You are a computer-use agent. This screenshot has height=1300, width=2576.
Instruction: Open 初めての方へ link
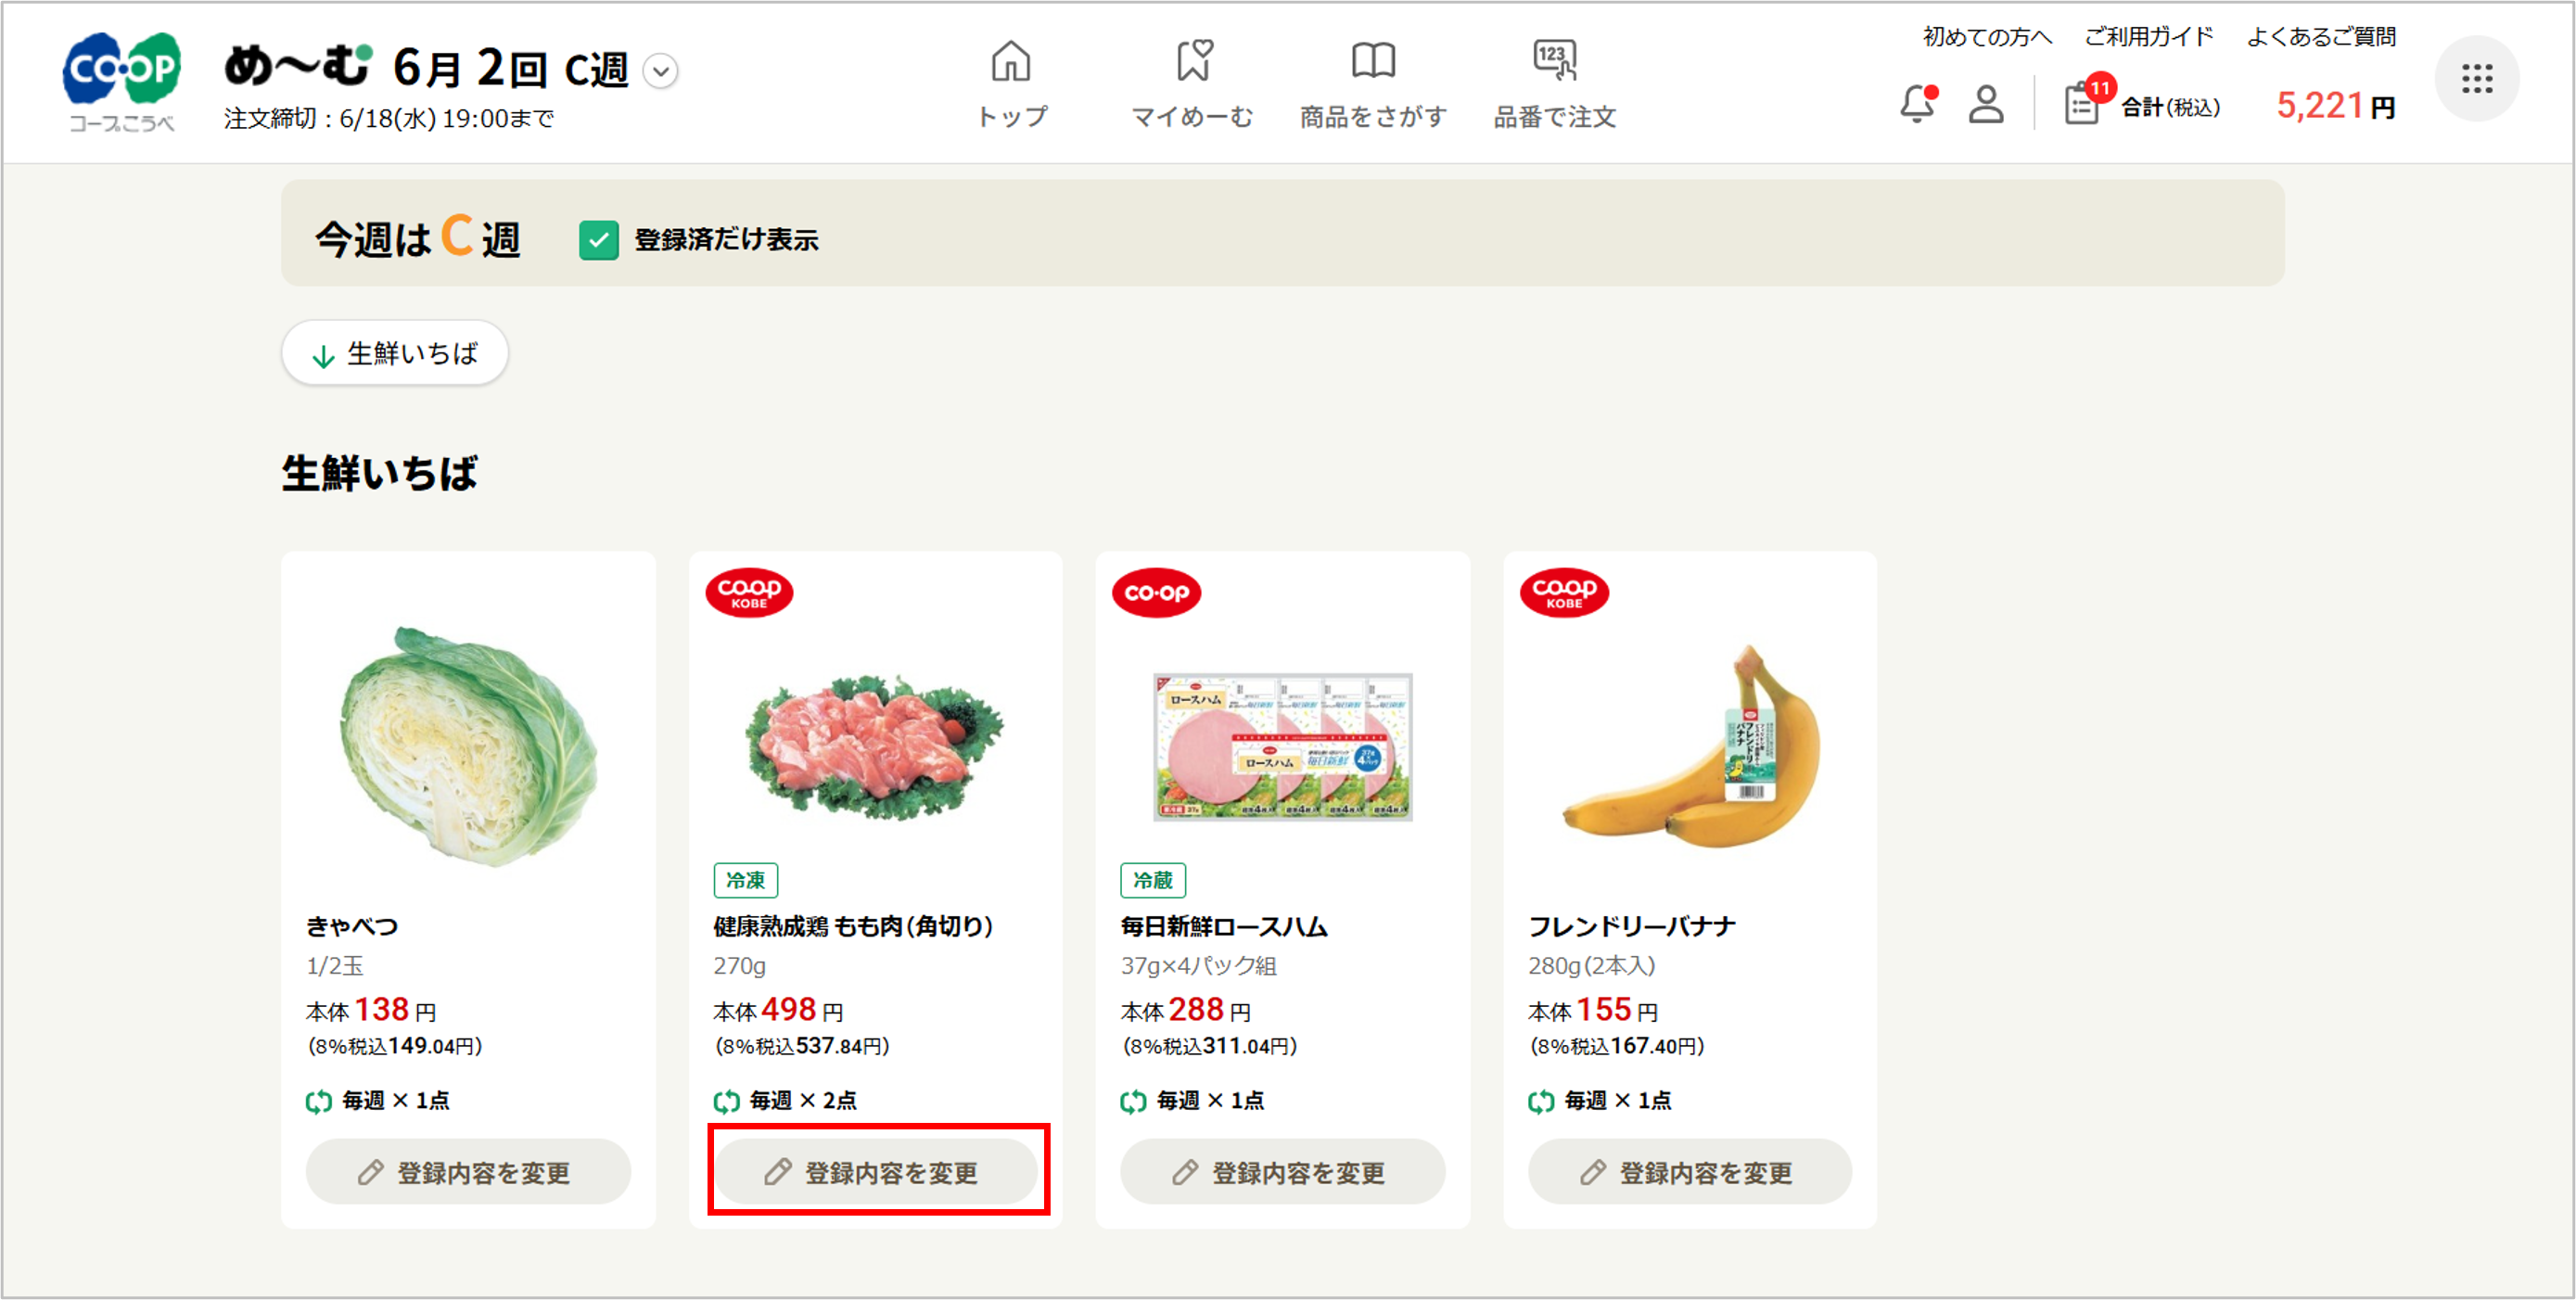click(1986, 37)
